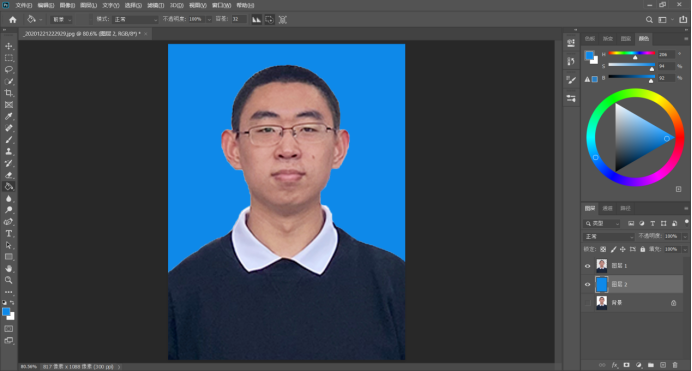The height and width of the screenshot is (371, 692).
Task: Click the delete layer trash icon
Action: coord(674,365)
